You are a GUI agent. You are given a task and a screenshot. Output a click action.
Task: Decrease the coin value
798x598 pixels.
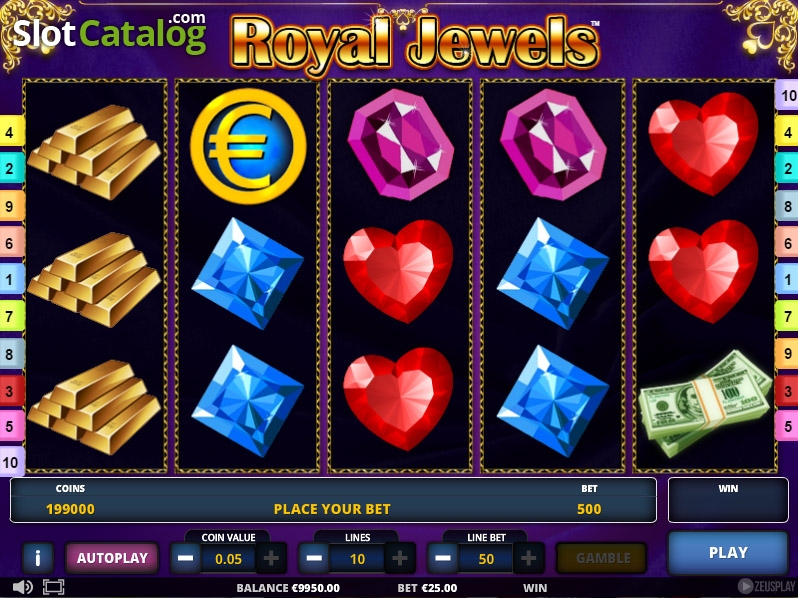[x=185, y=558]
